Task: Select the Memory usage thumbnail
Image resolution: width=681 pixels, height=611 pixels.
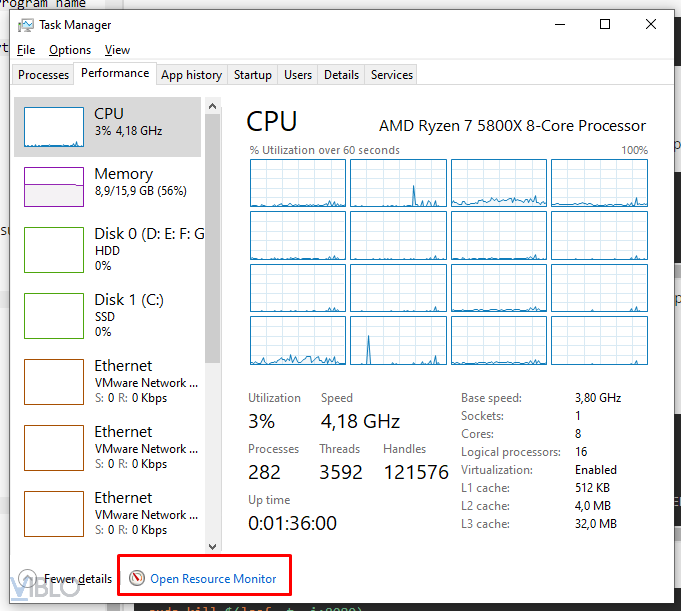Action: (x=54, y=187)
